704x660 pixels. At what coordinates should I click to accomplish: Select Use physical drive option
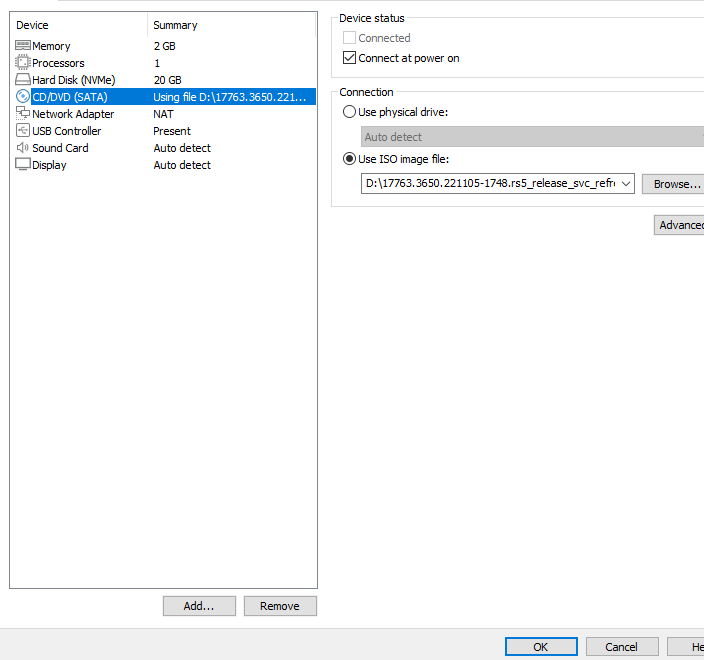349,112
